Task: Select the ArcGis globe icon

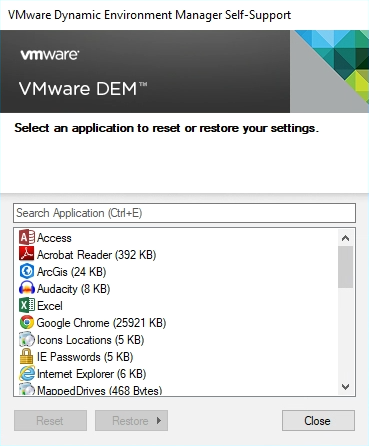Action: pyautogui.click(x=27, y=271)
